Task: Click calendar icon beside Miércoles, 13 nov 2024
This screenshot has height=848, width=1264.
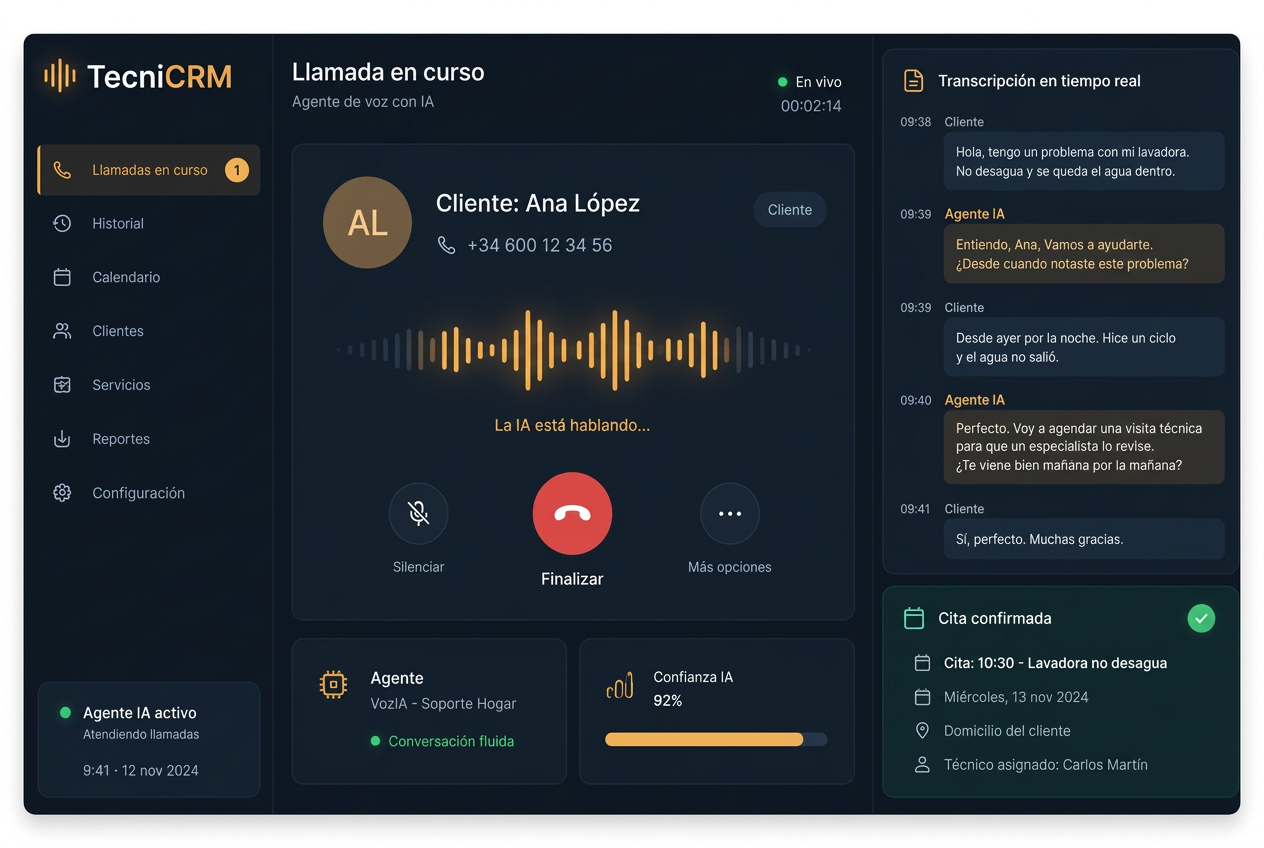Action: click(x=922, y=697)
